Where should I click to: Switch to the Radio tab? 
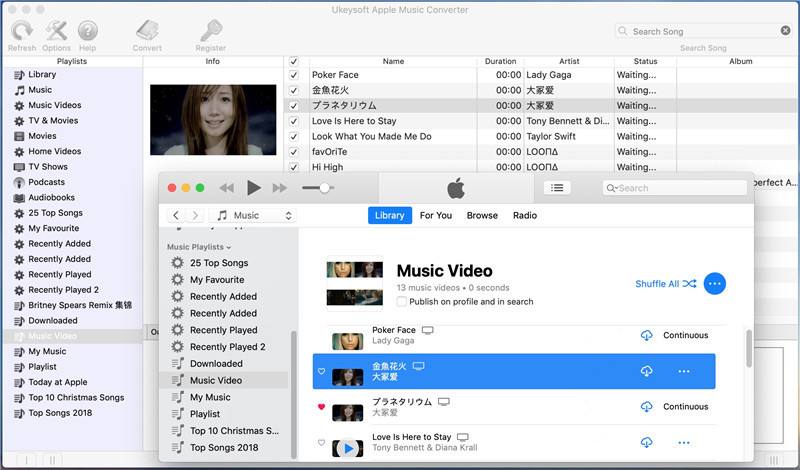pos(525,215)
